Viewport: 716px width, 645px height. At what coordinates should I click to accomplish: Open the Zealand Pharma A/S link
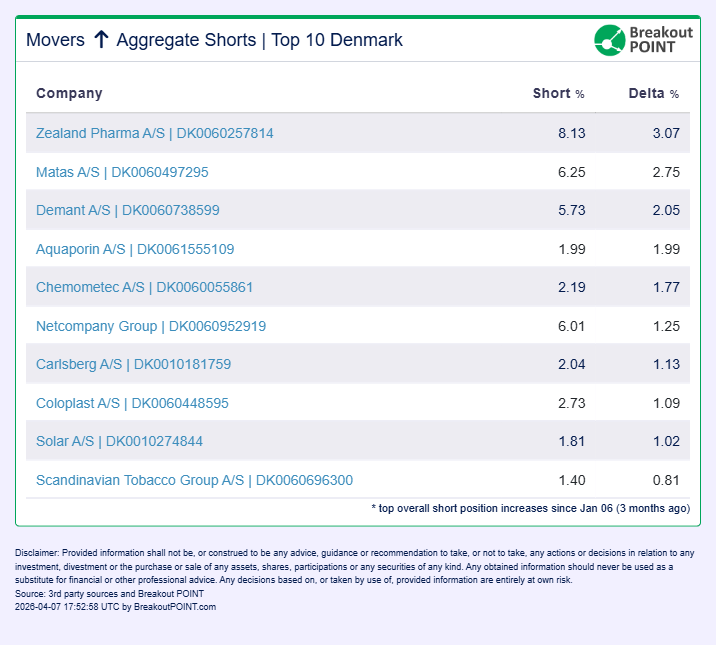154,133
